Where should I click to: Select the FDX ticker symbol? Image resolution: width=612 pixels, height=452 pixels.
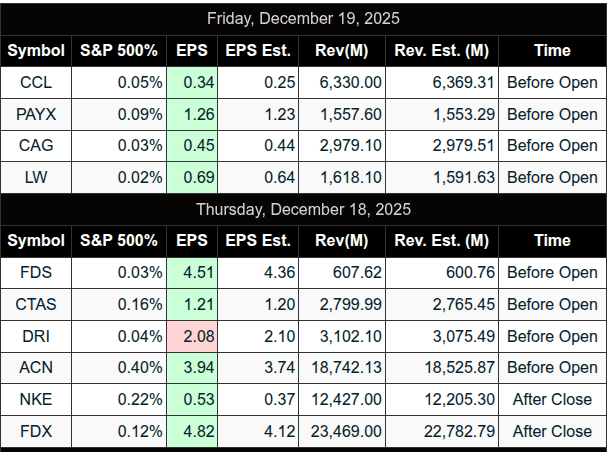36,432
